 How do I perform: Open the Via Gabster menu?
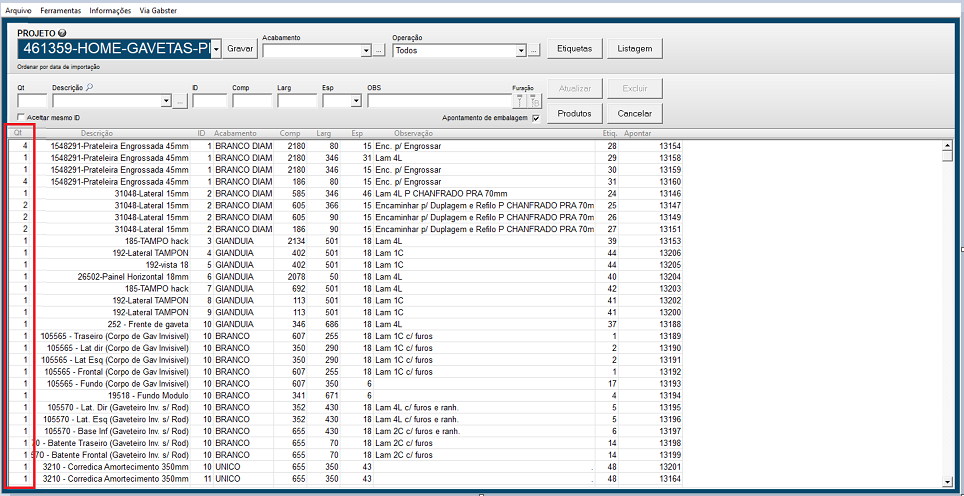[158, 11]
